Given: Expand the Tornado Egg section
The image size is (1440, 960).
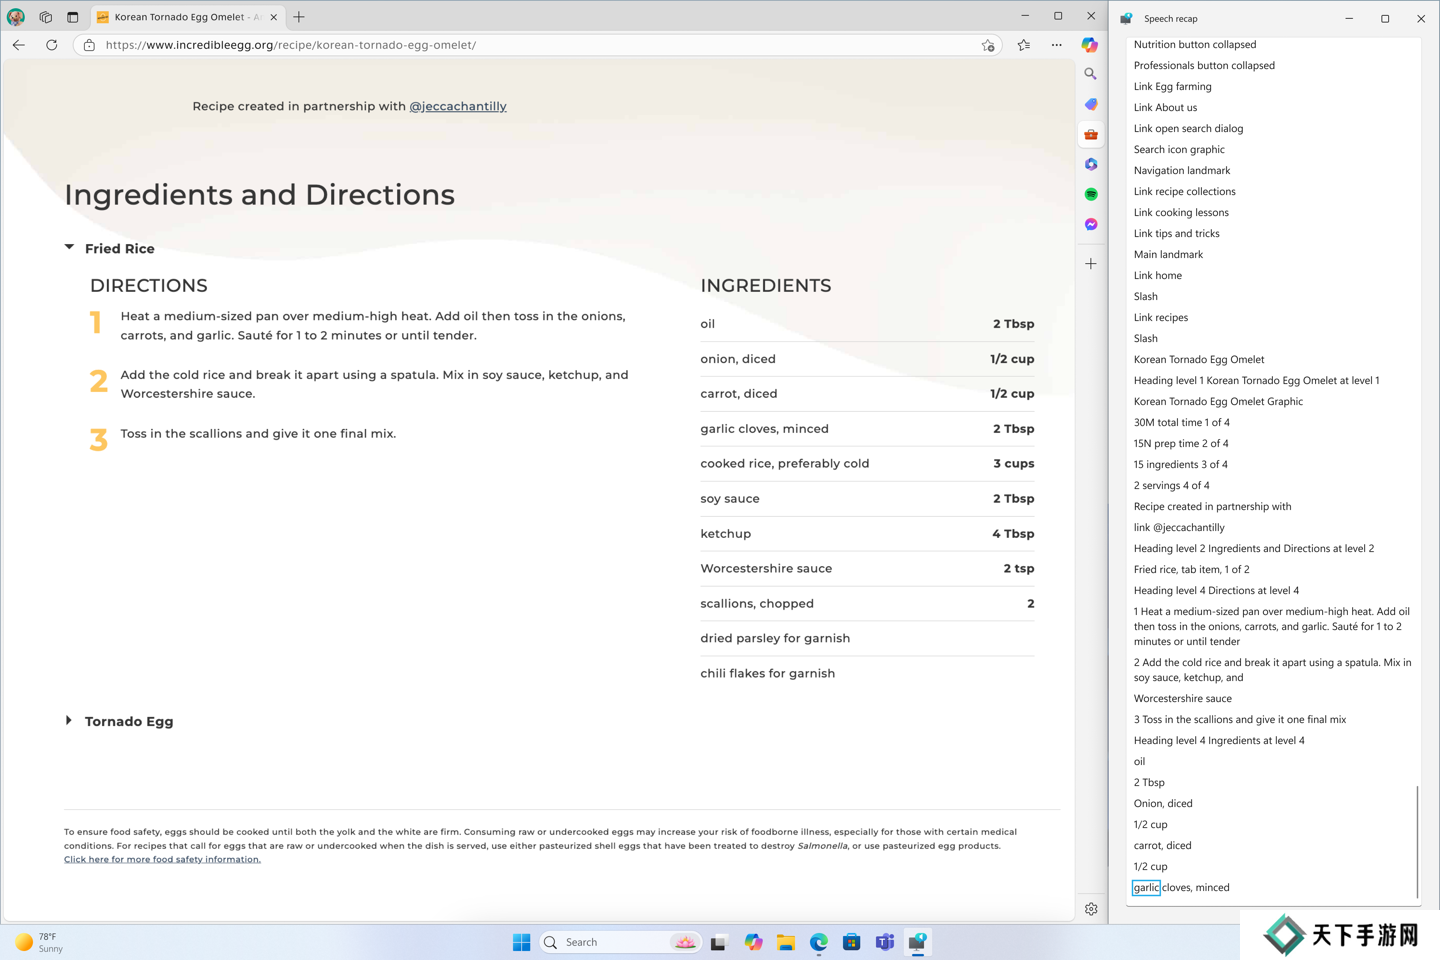Looking at the screenshot, I should (69, 721).
